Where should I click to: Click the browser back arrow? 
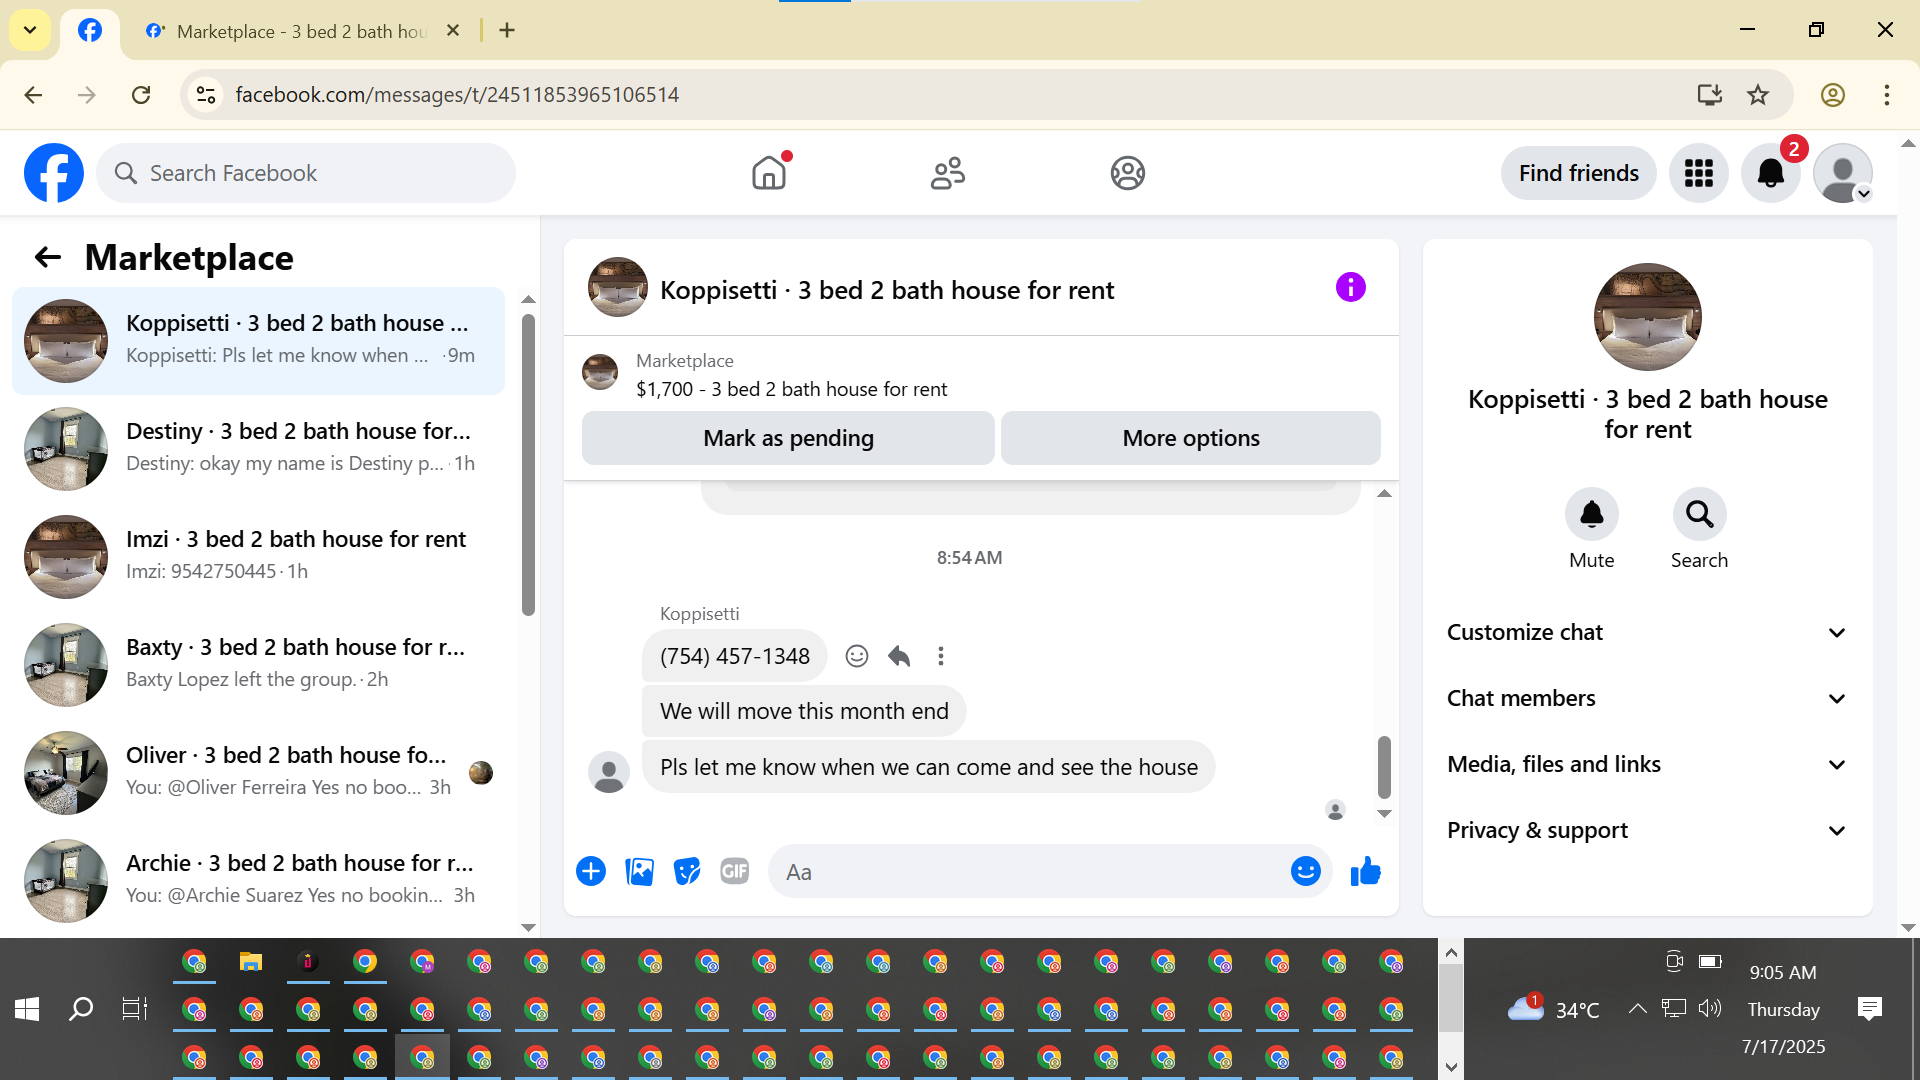tap(33, 95)
